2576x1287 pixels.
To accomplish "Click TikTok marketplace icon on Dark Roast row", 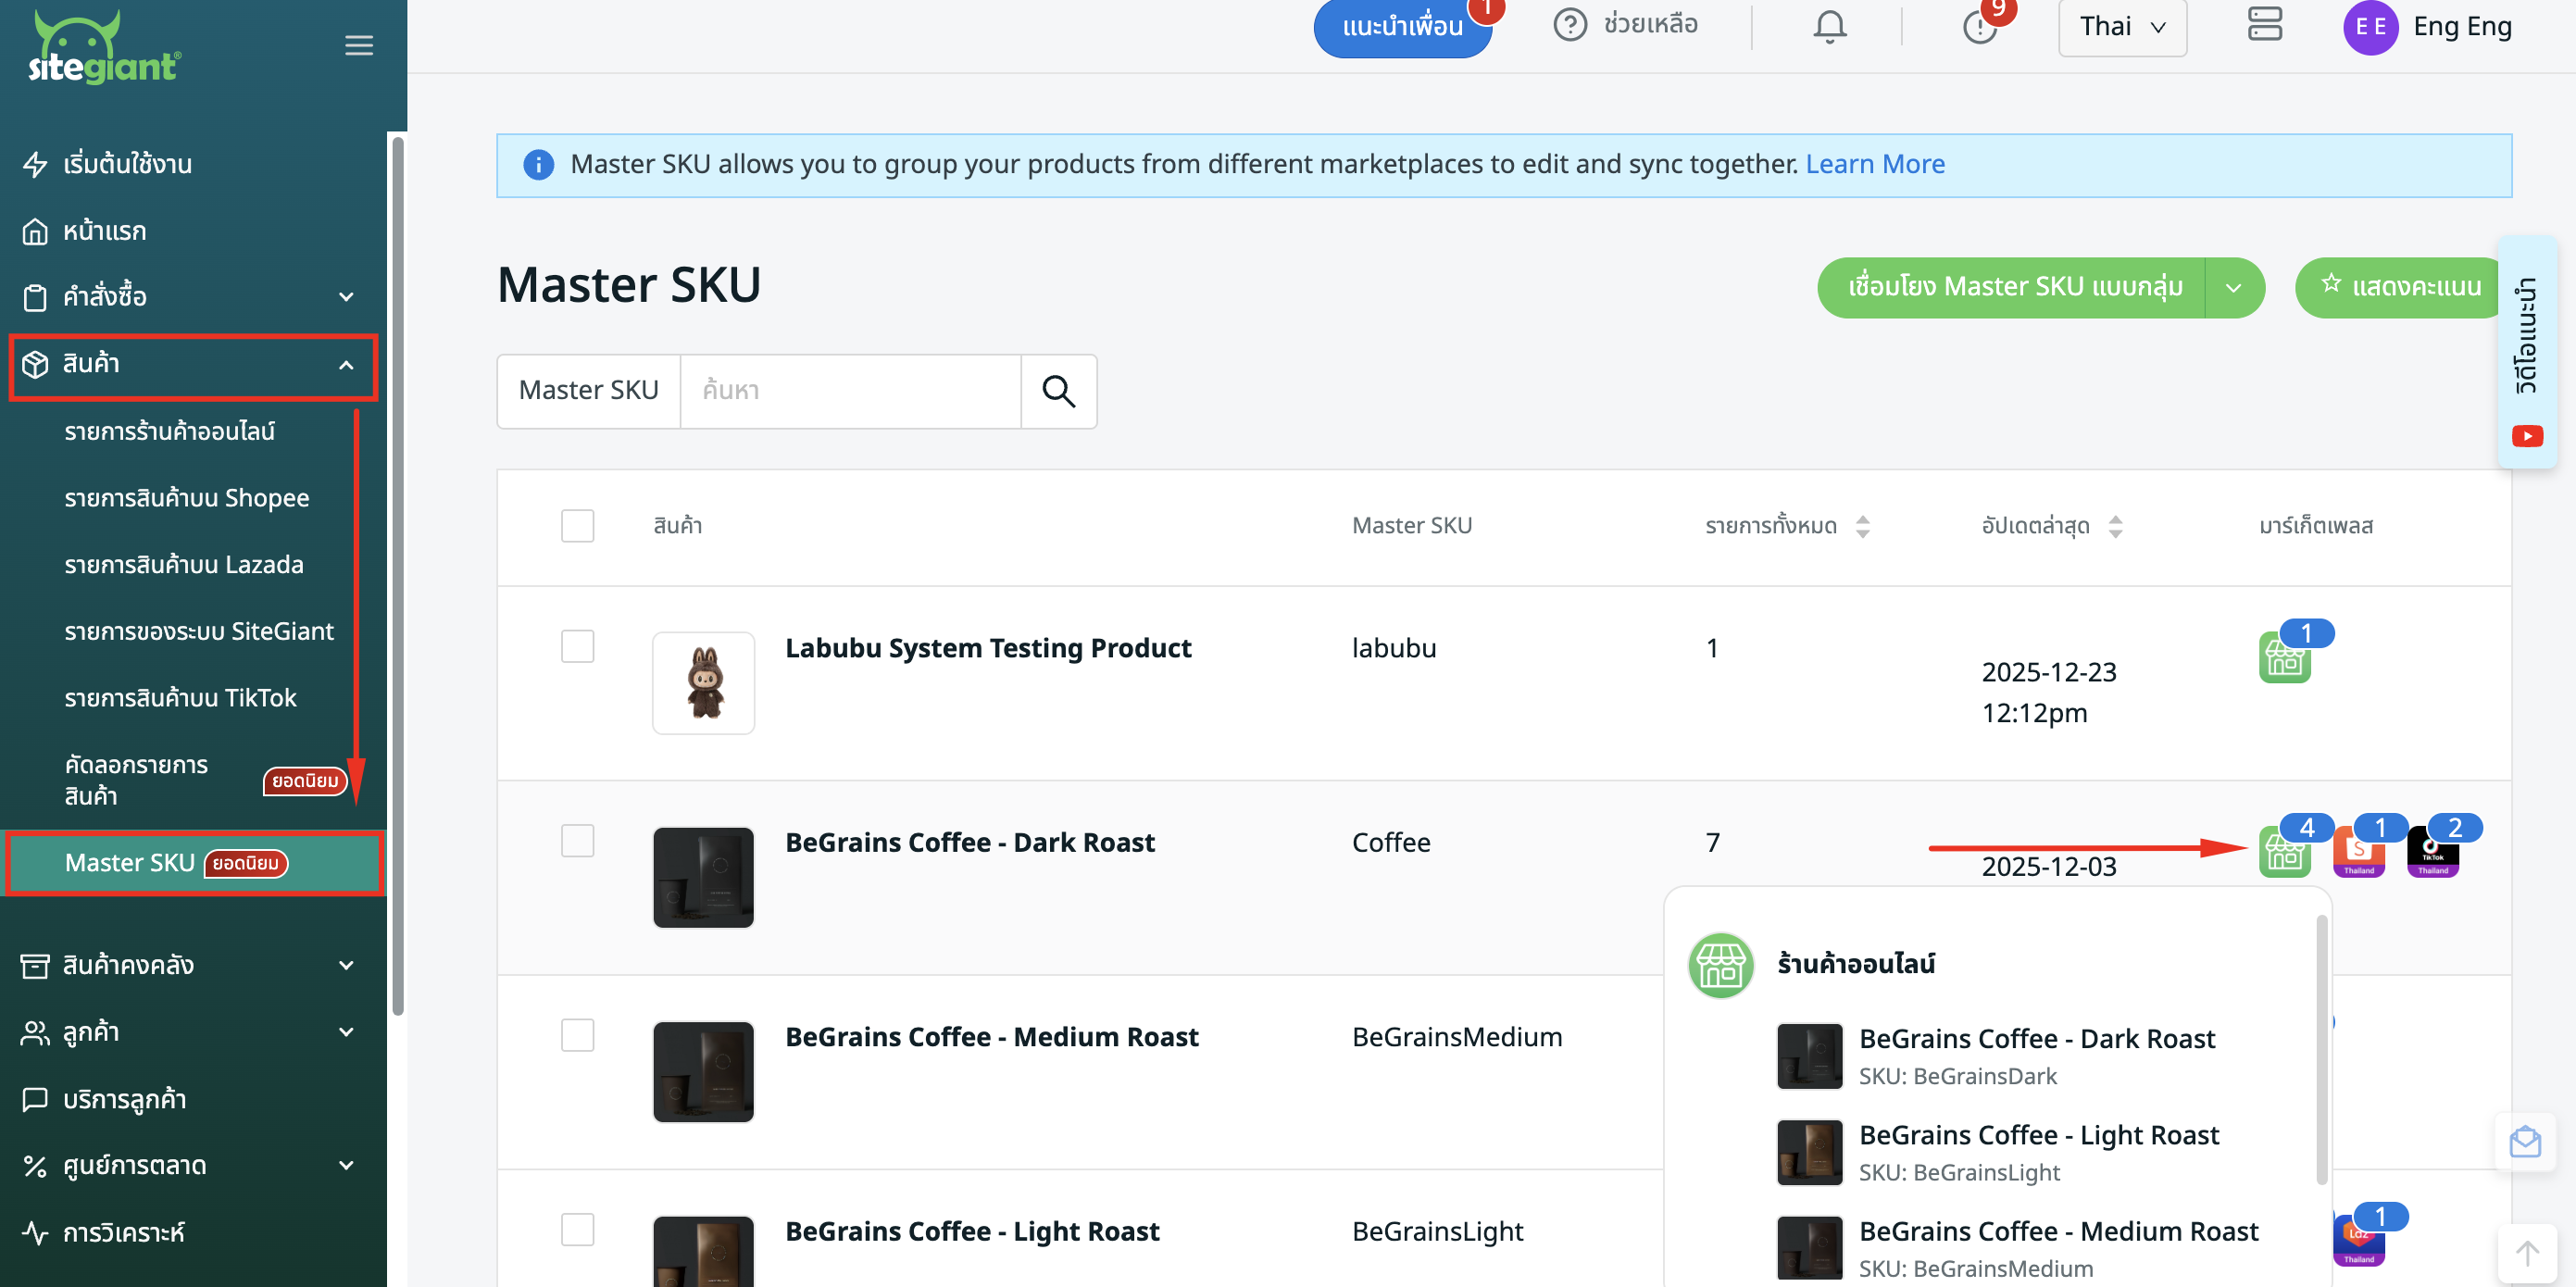I will [x=2432, y=853].
